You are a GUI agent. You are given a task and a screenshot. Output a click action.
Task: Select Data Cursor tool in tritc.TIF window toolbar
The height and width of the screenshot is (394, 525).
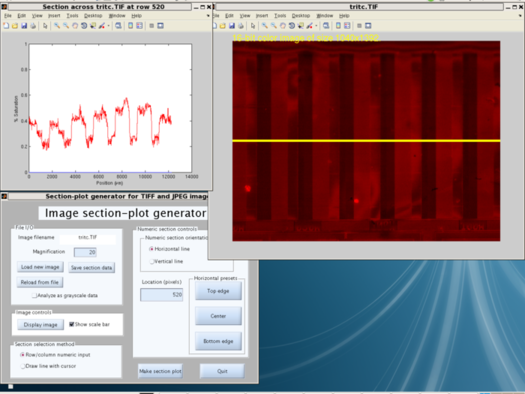point(301,26)
